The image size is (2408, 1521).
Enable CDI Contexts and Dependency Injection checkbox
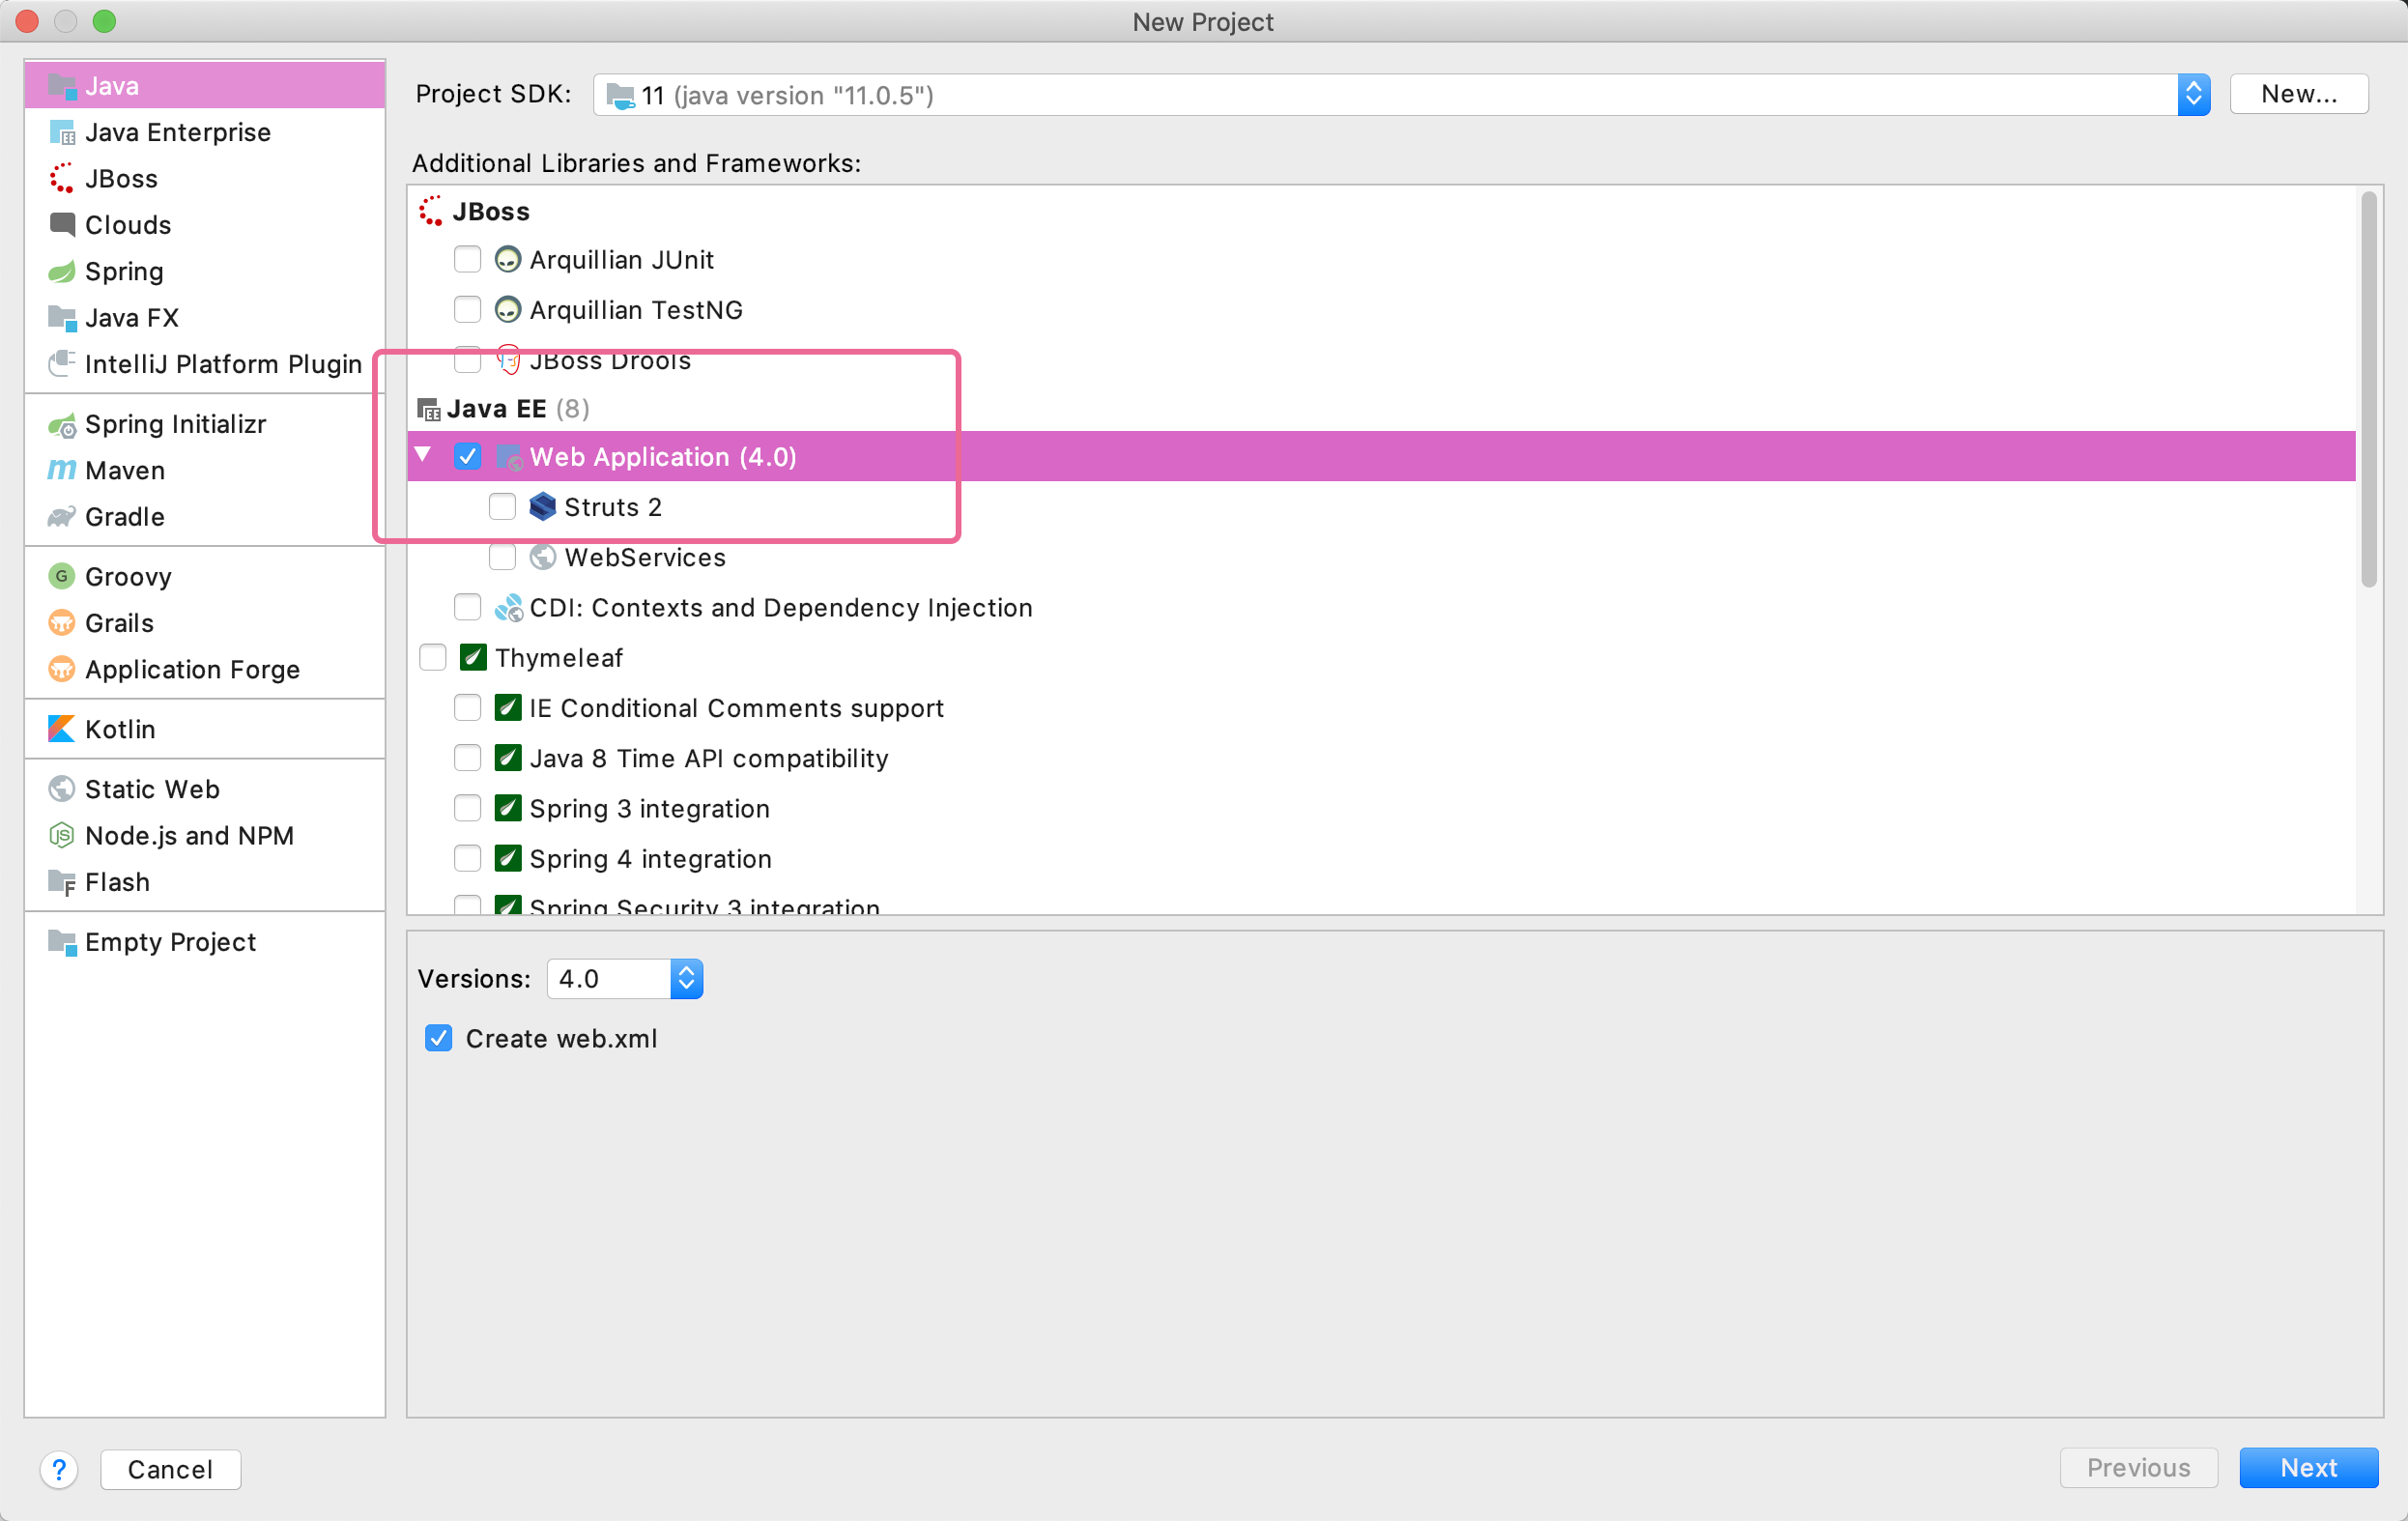pyautogui.click(x=467, y=607)
